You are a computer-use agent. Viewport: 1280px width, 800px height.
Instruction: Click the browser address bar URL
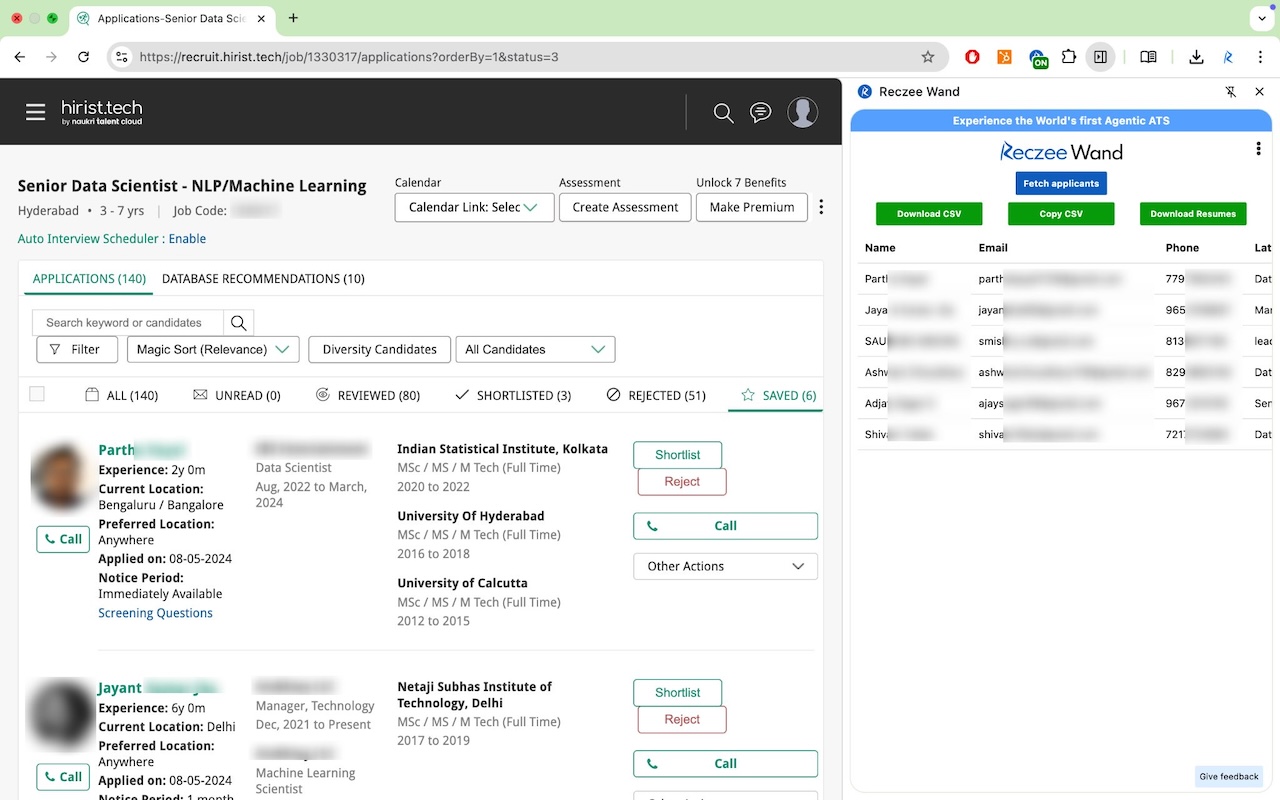tap(349, 57)
